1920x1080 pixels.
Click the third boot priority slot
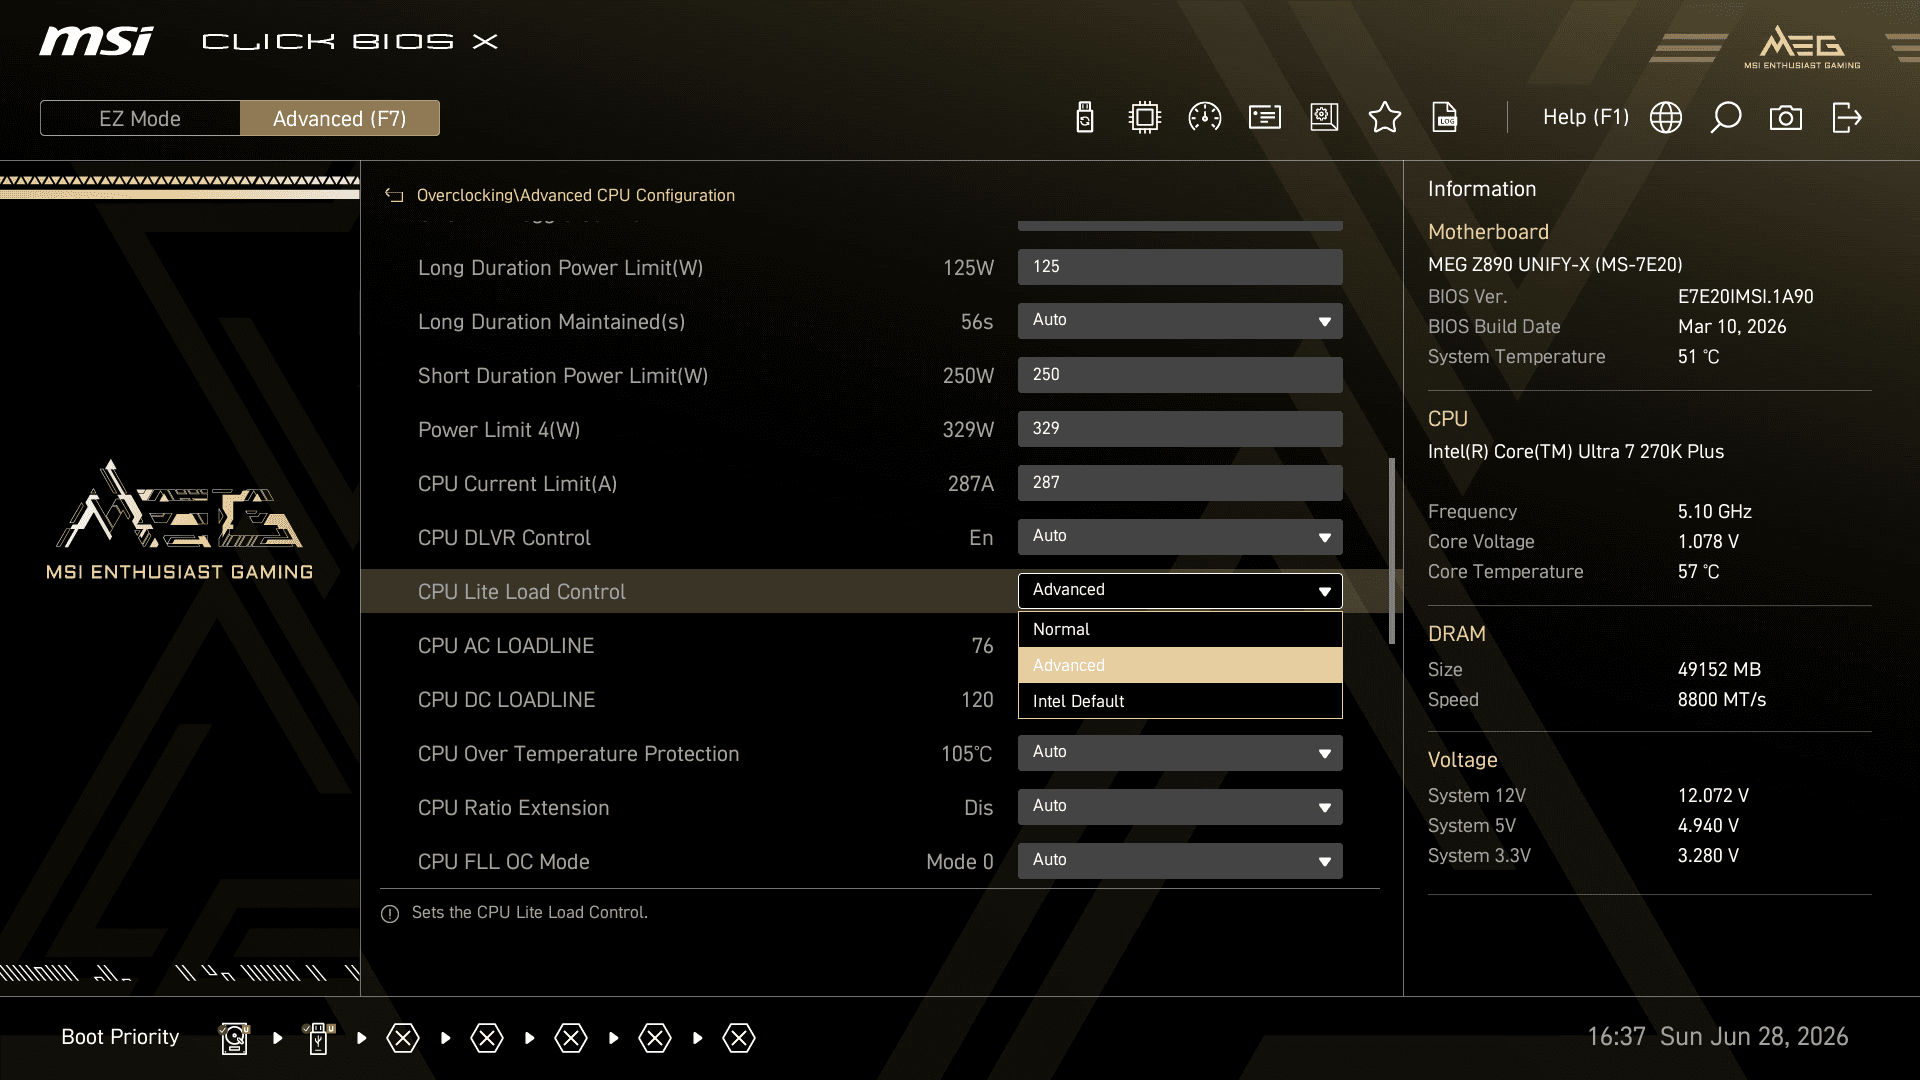click(x=403, y=1038)
